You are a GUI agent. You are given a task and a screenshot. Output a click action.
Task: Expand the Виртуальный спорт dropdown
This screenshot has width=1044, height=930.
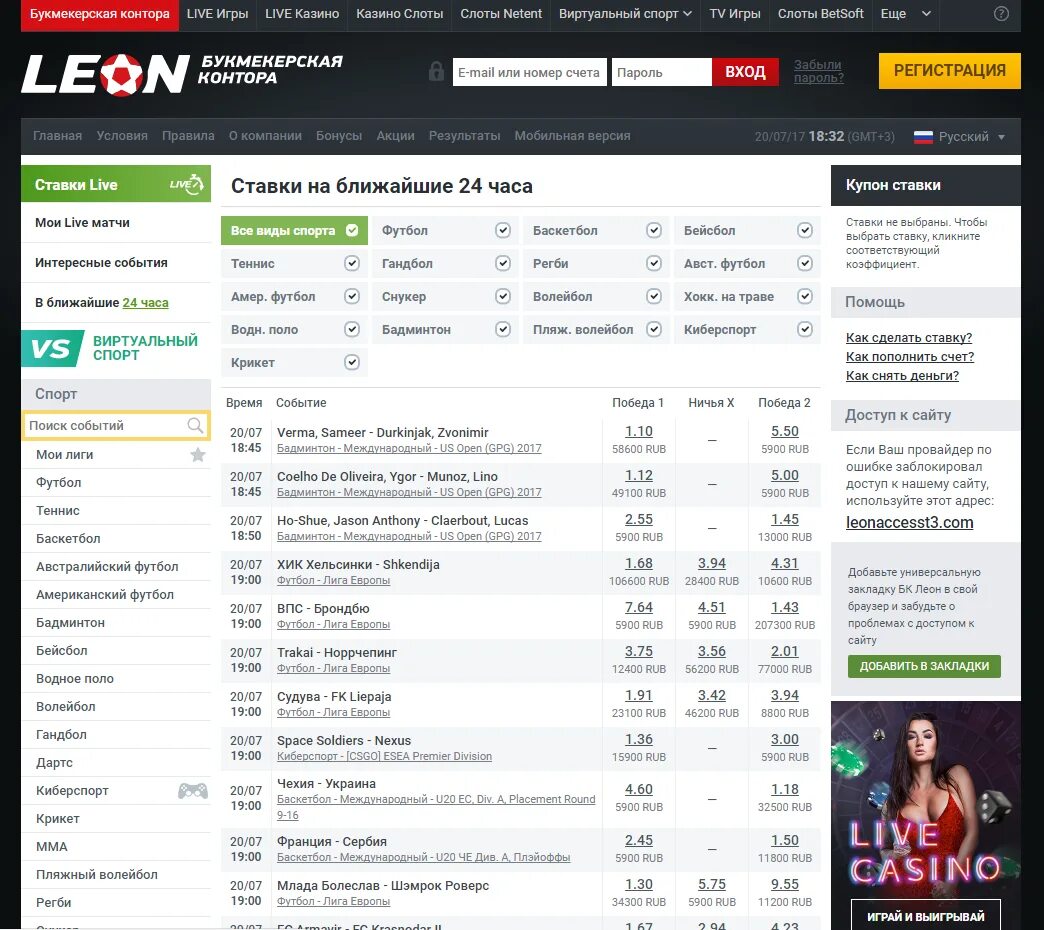(625, 14)
